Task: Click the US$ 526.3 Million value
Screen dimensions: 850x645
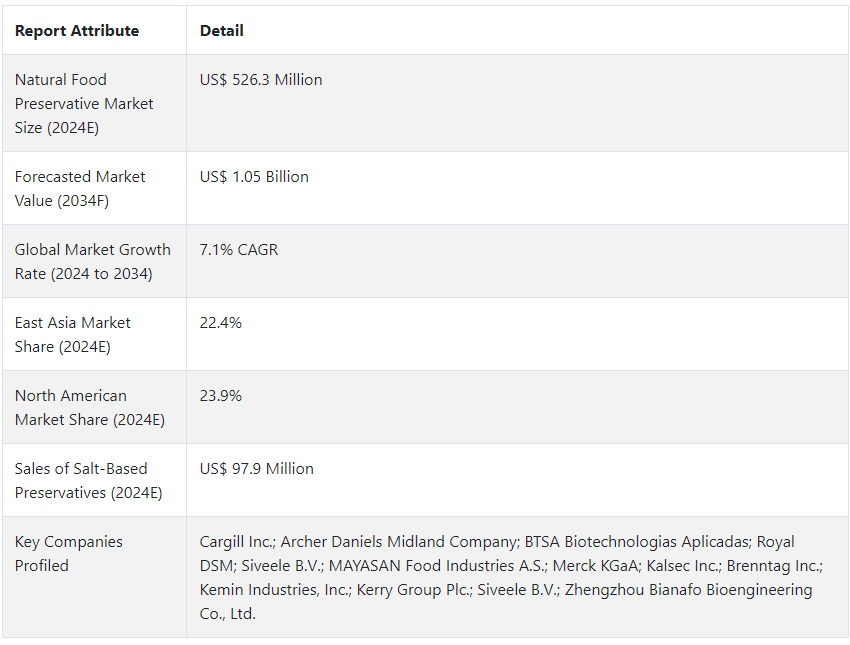Action: coord(261,80)
